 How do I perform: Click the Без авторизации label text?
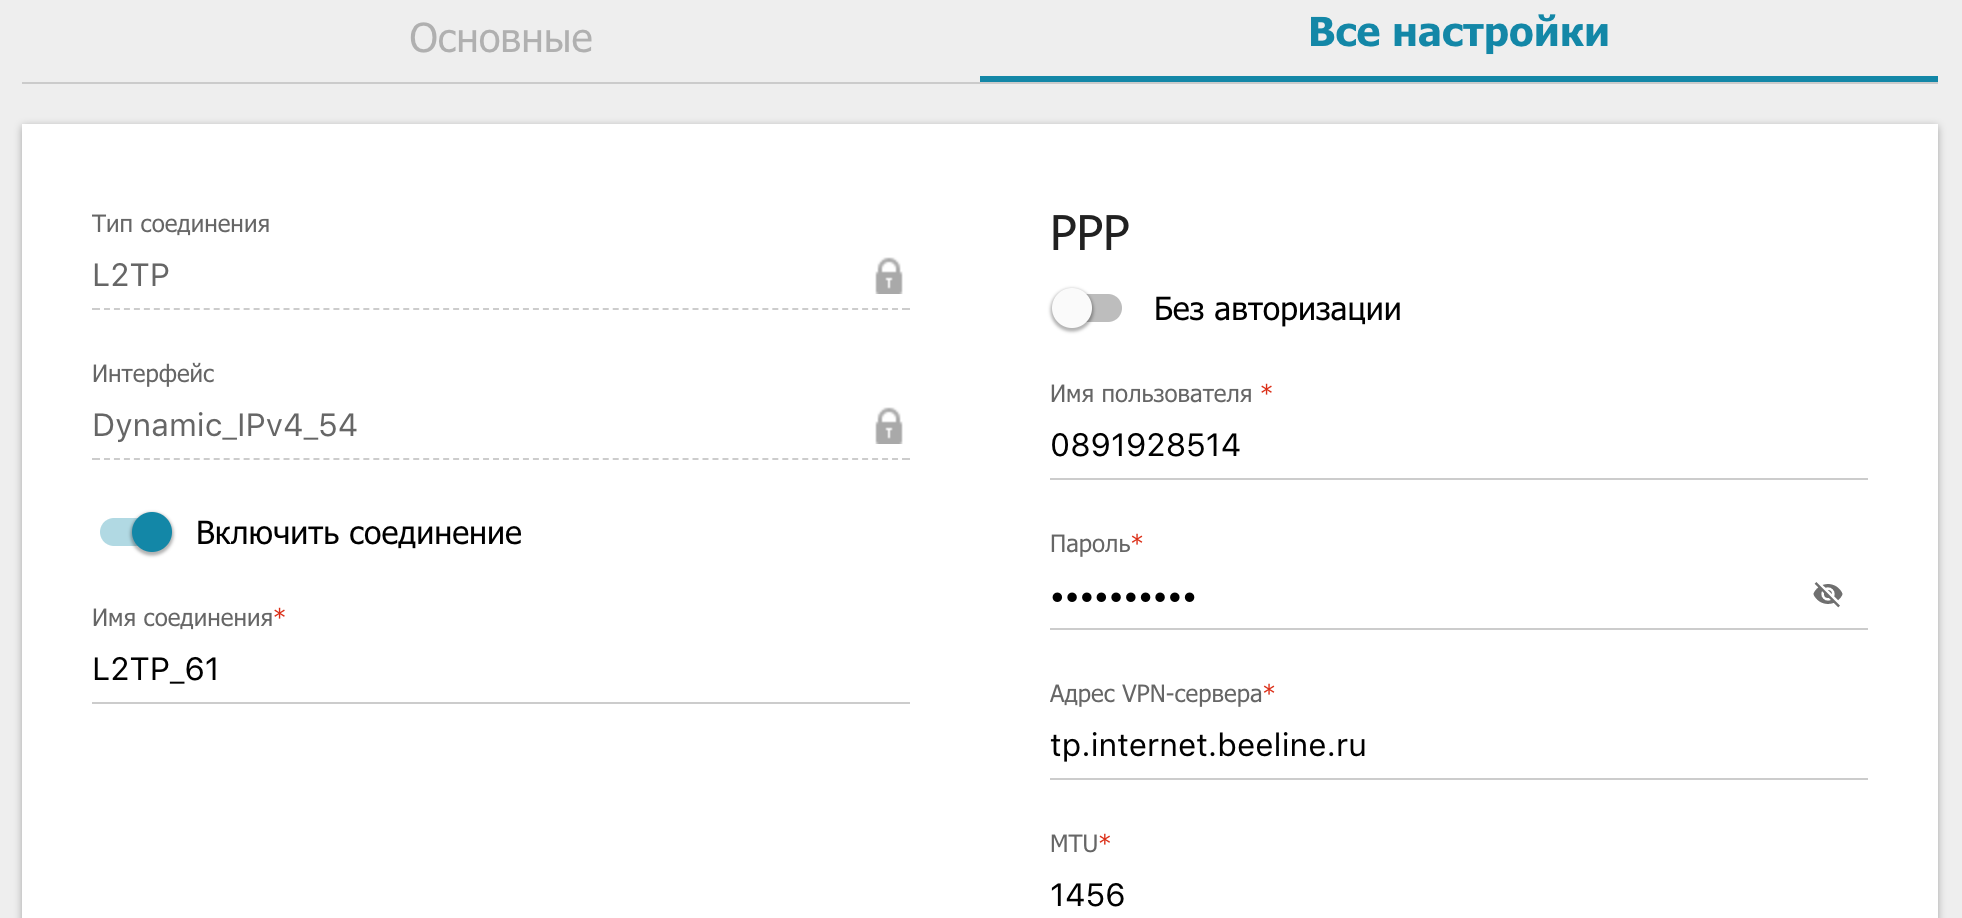tap(1277, 309)
